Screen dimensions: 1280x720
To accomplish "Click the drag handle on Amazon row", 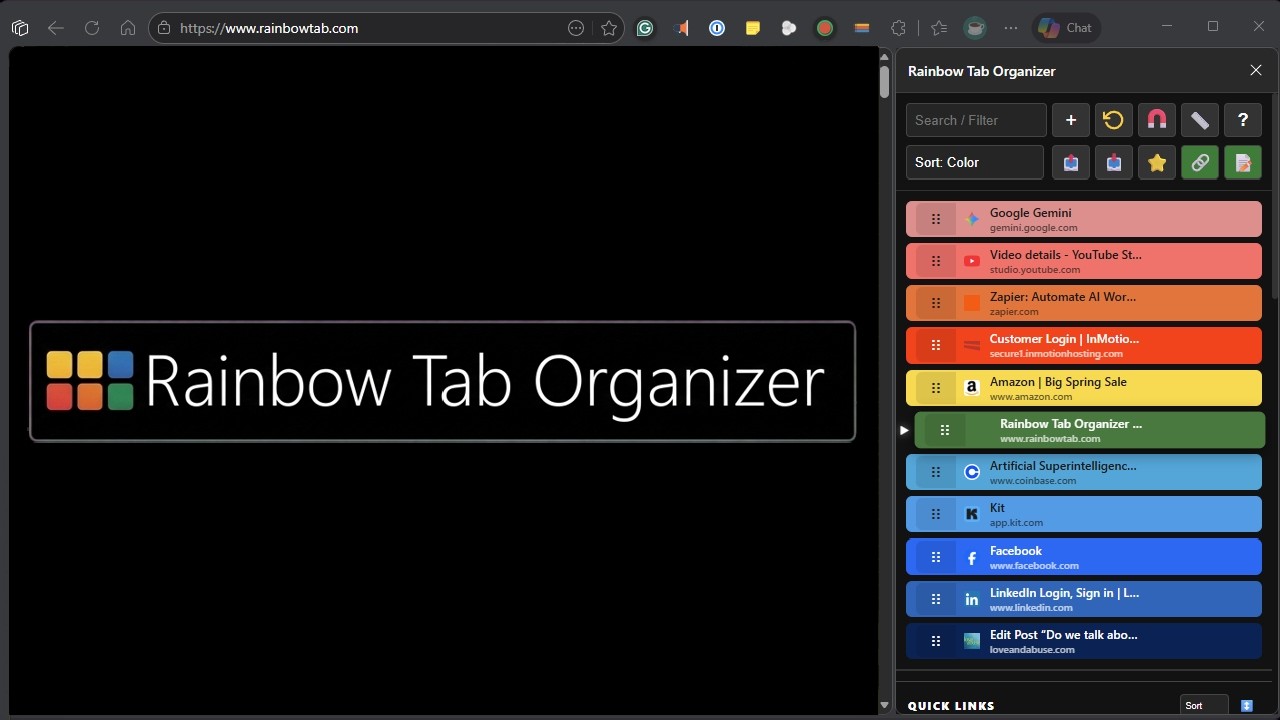I will [936, 388].
